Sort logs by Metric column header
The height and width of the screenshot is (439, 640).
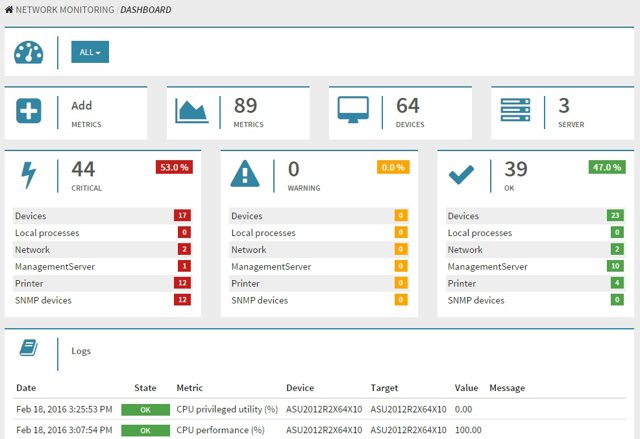(x=189, y=388)
